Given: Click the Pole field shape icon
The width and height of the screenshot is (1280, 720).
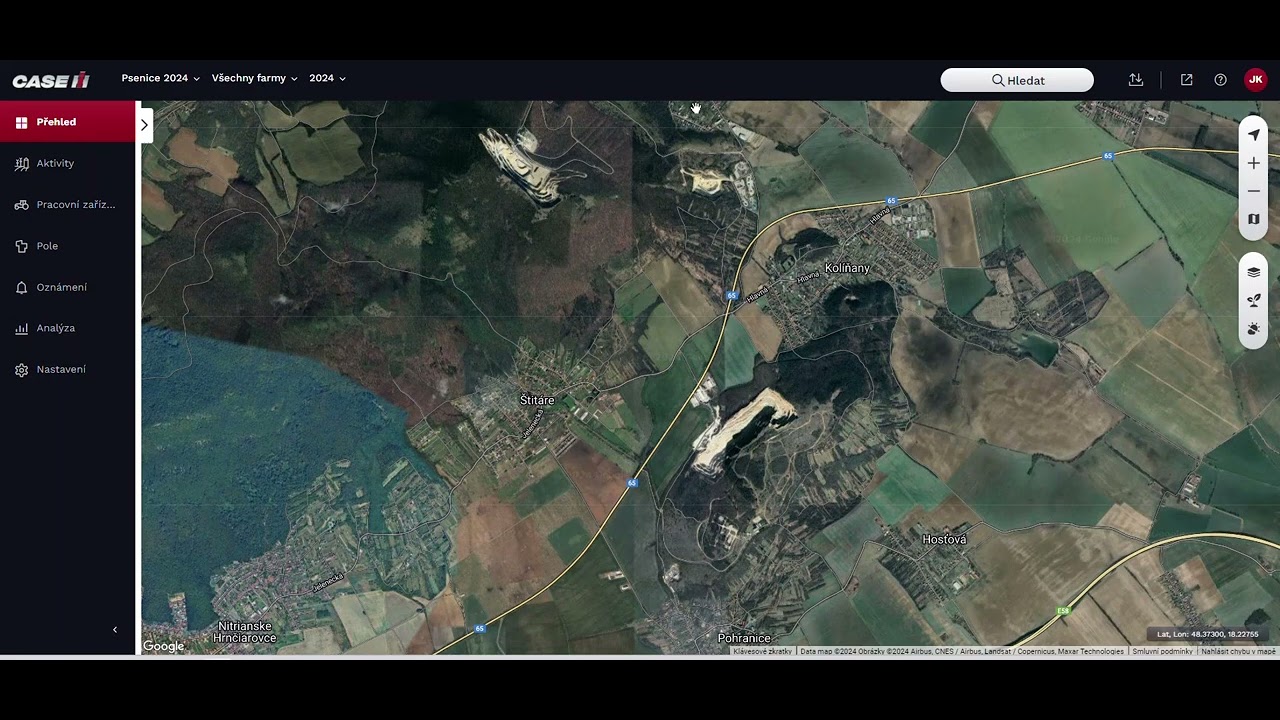Looking at the screenshot, I should click(x=21, y=246).
